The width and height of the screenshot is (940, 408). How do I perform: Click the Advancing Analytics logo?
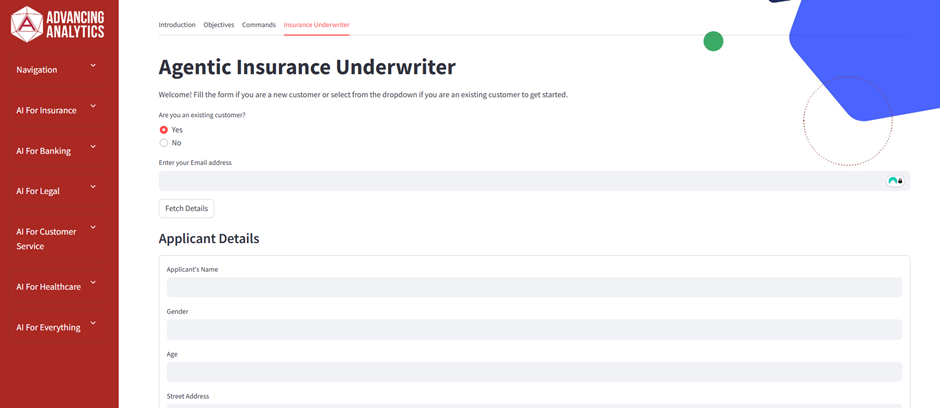57,24
